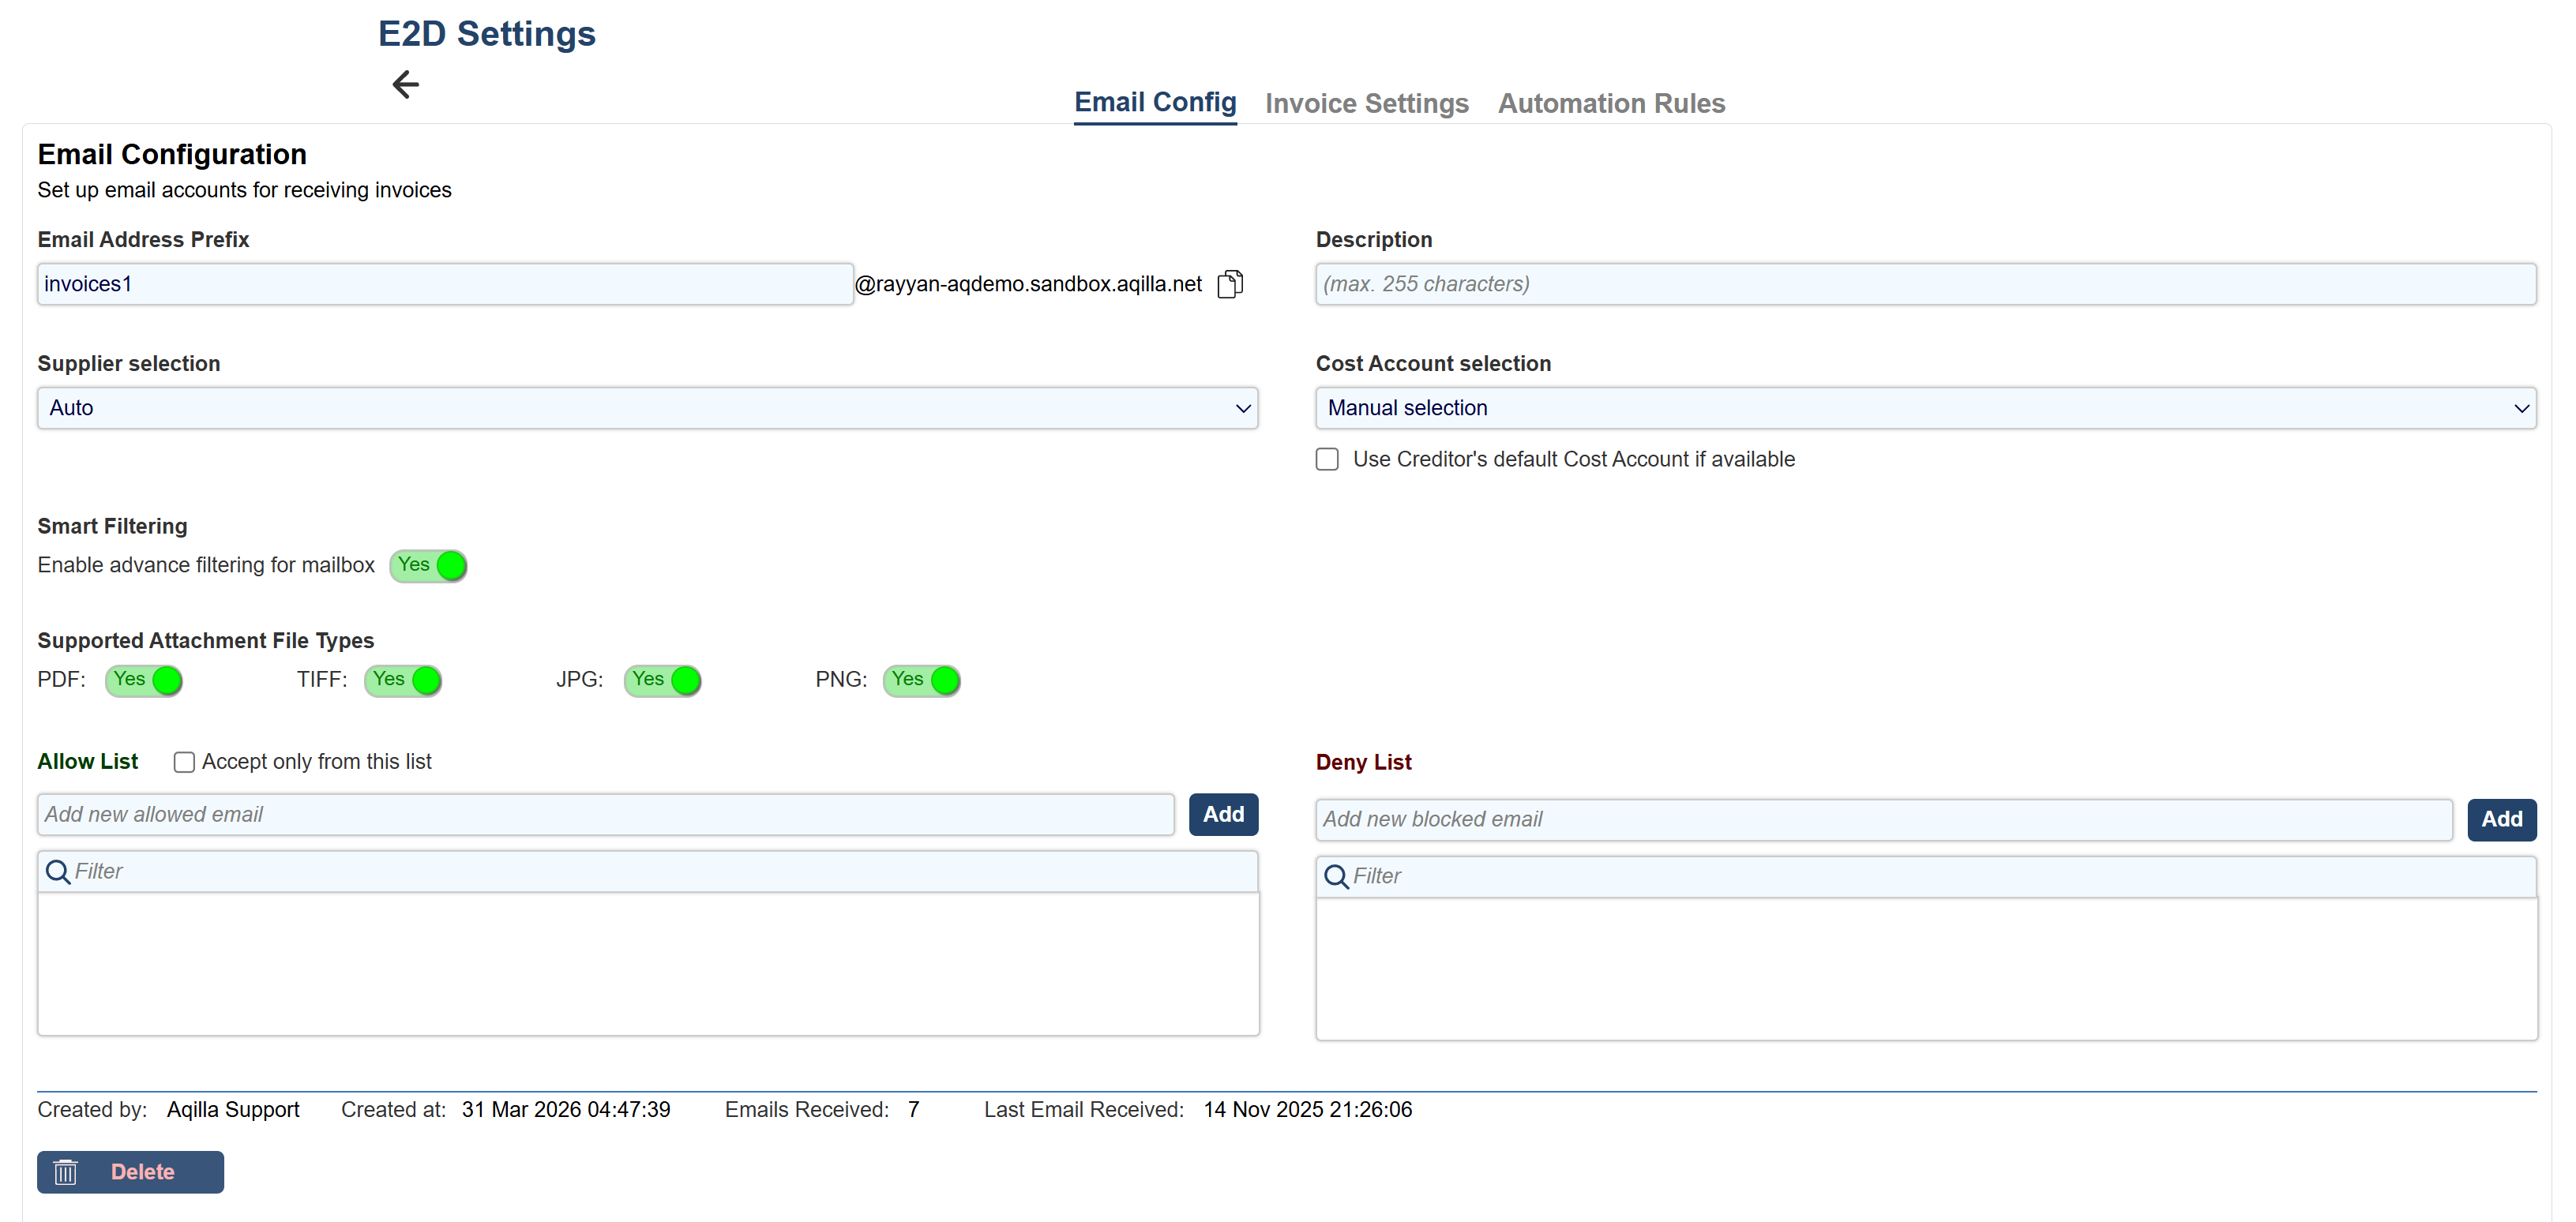2576x1222 pixels.
Task: Click the trash icon on Delete button
Action: pyautogui.click(x=65, y=1172)
